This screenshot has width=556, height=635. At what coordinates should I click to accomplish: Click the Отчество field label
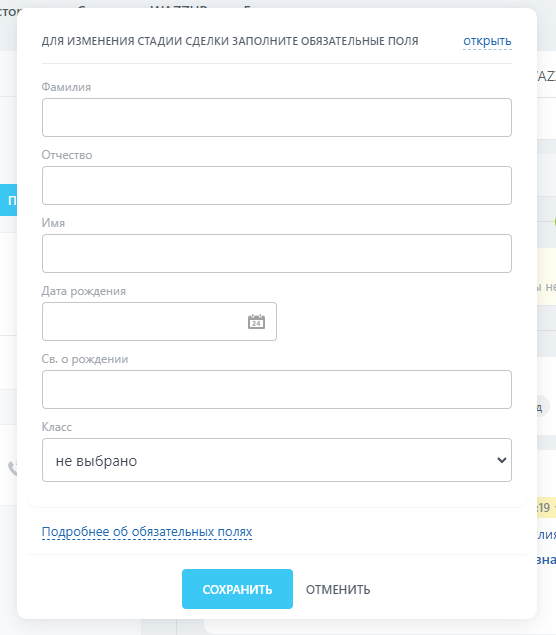click(67, 155)
